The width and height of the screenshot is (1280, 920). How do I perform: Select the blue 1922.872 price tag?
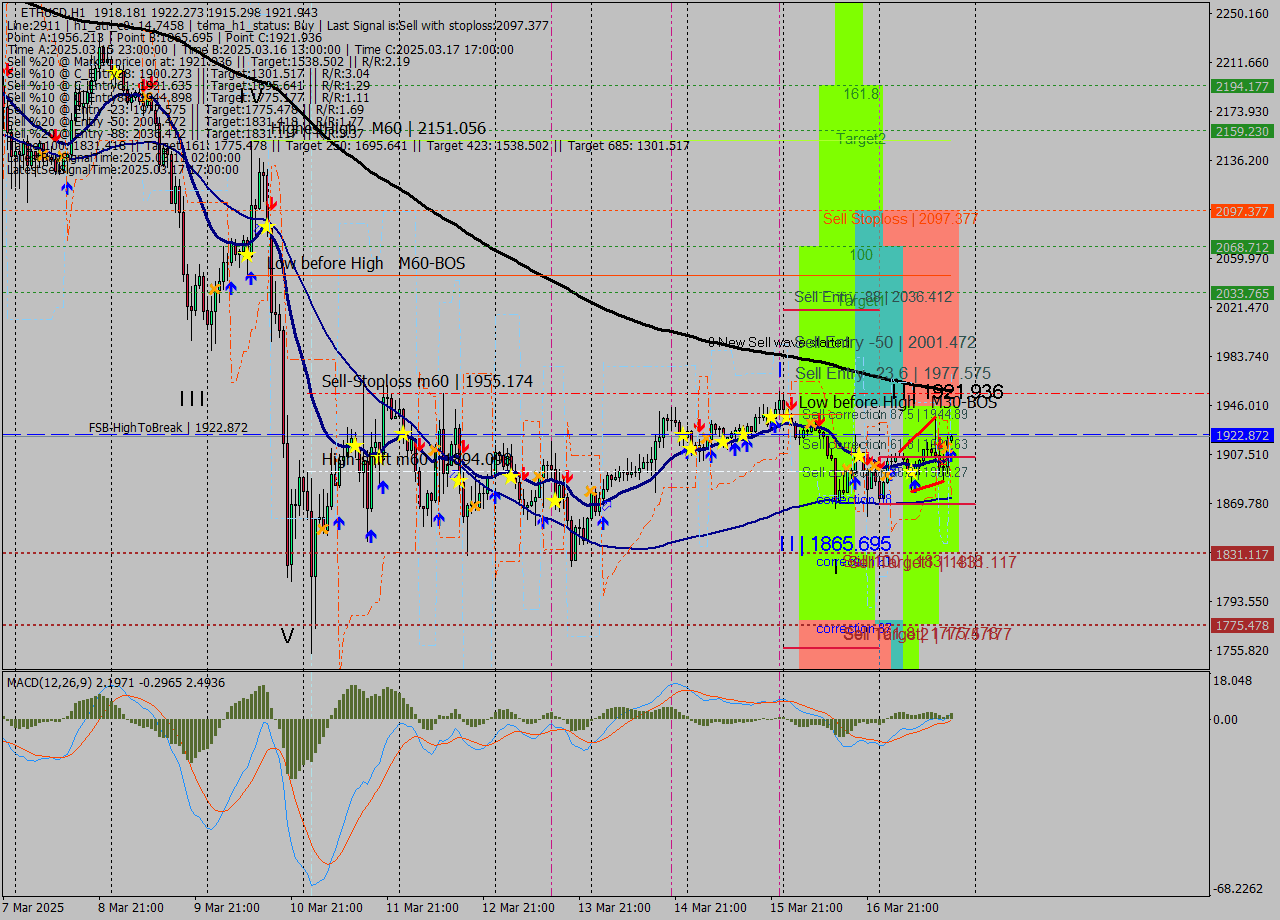click(1241, 435)
